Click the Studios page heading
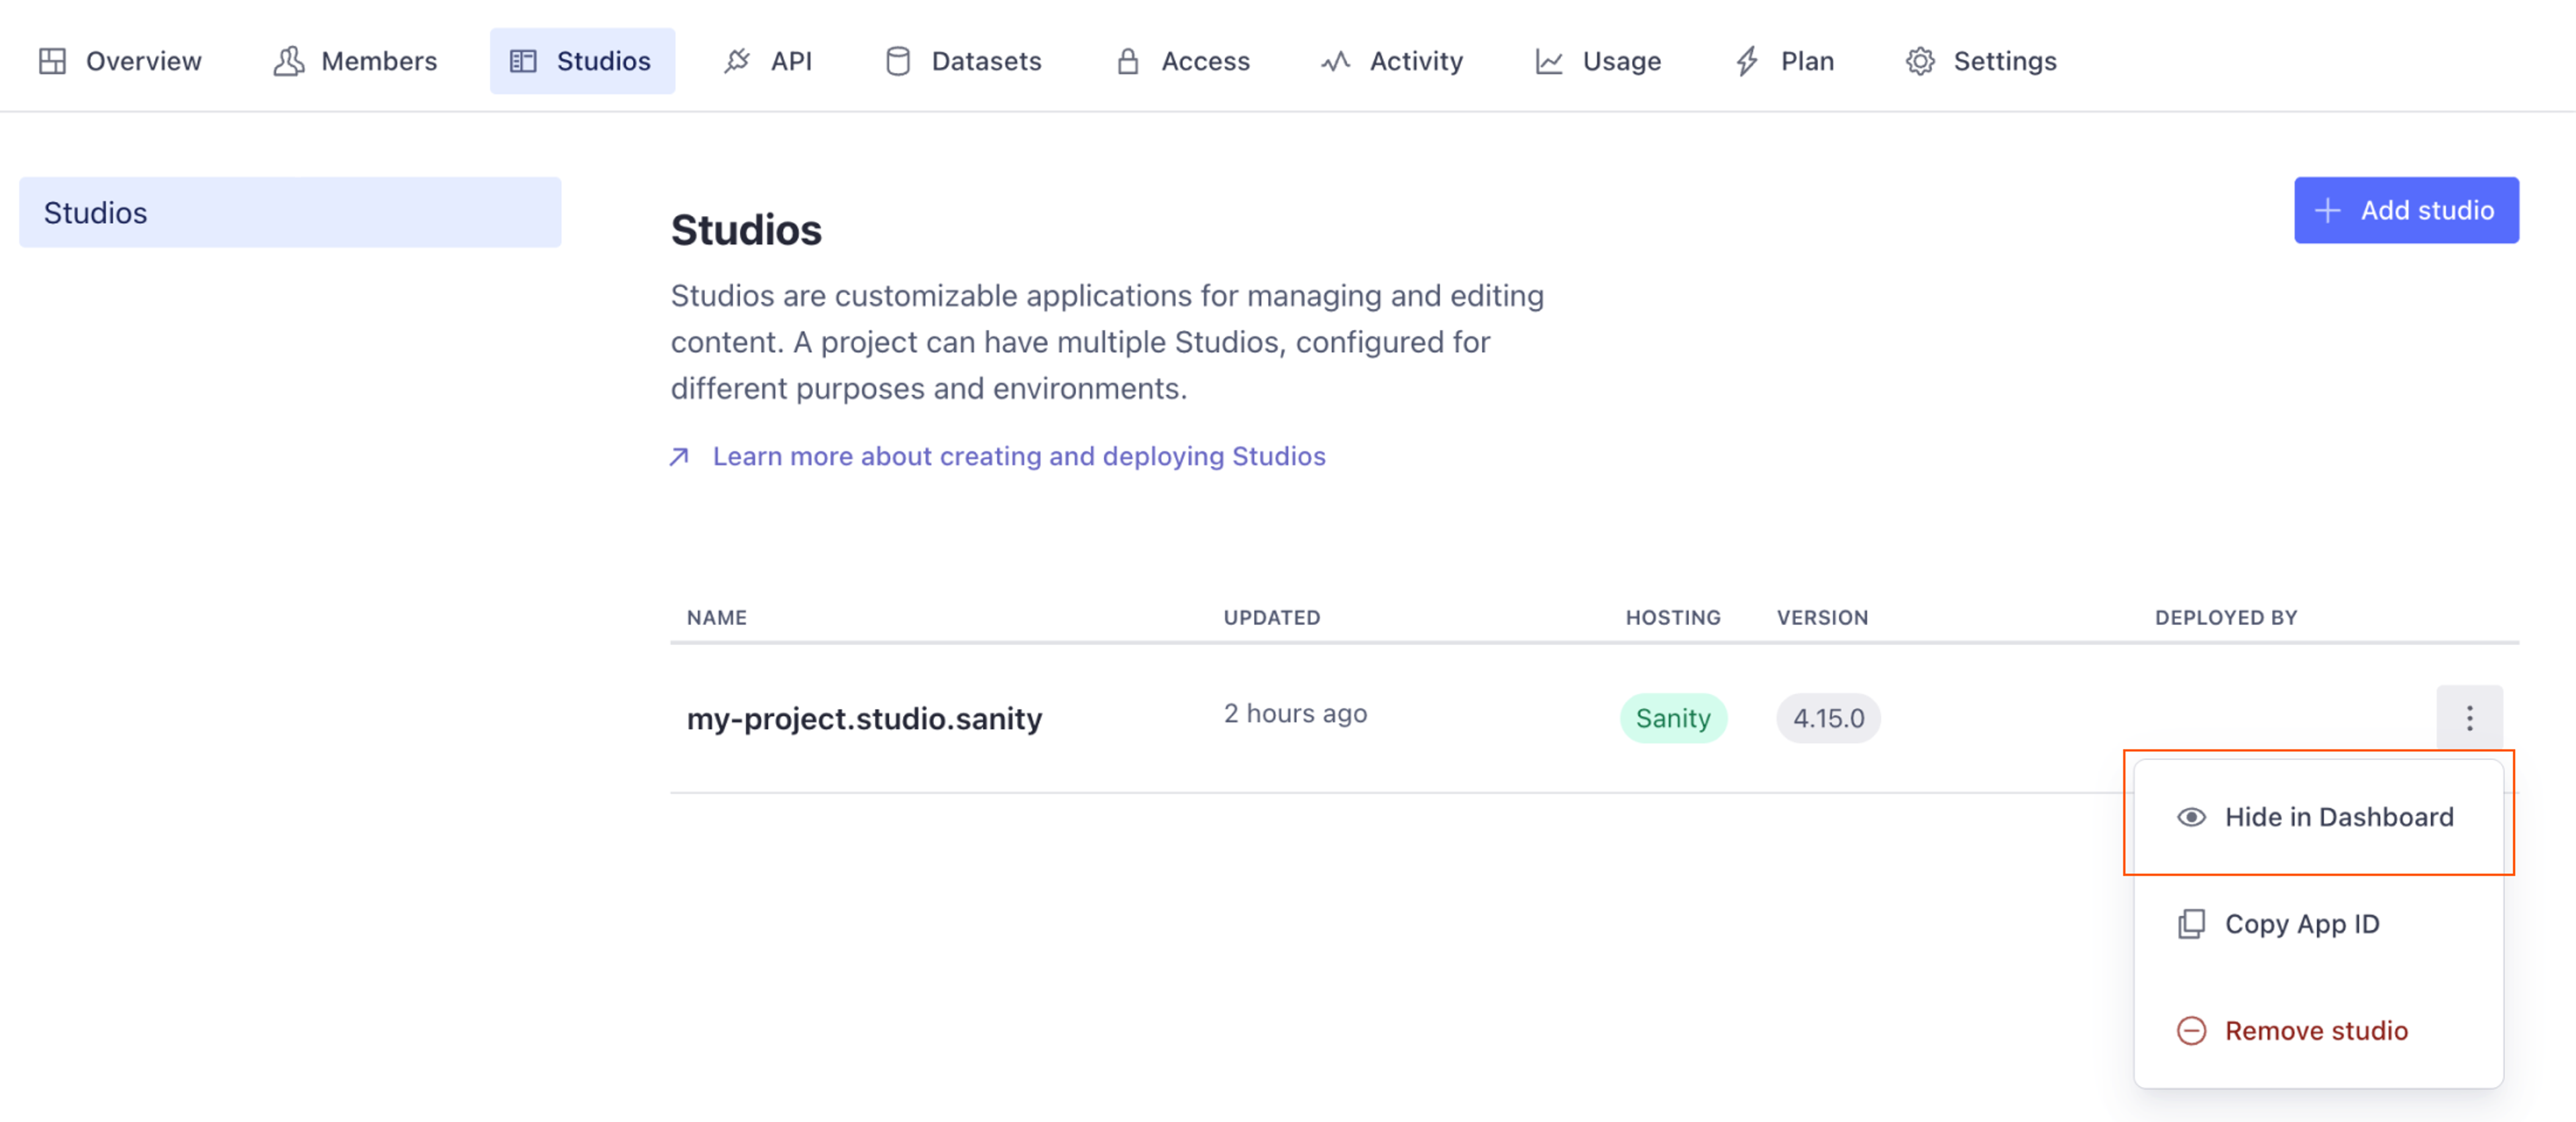This screenshot has height=1122, width=2576. [x=746, y=230]
